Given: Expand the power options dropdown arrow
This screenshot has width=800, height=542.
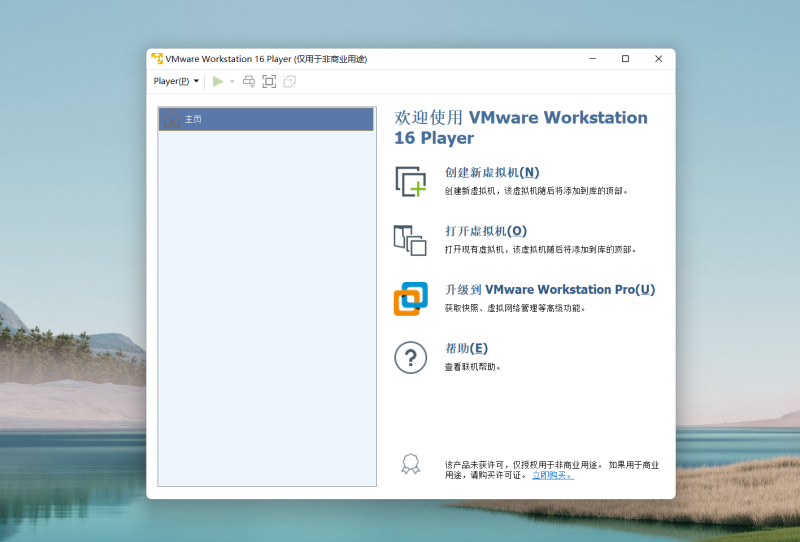Looking at the screenshot, I should (232, 82).
